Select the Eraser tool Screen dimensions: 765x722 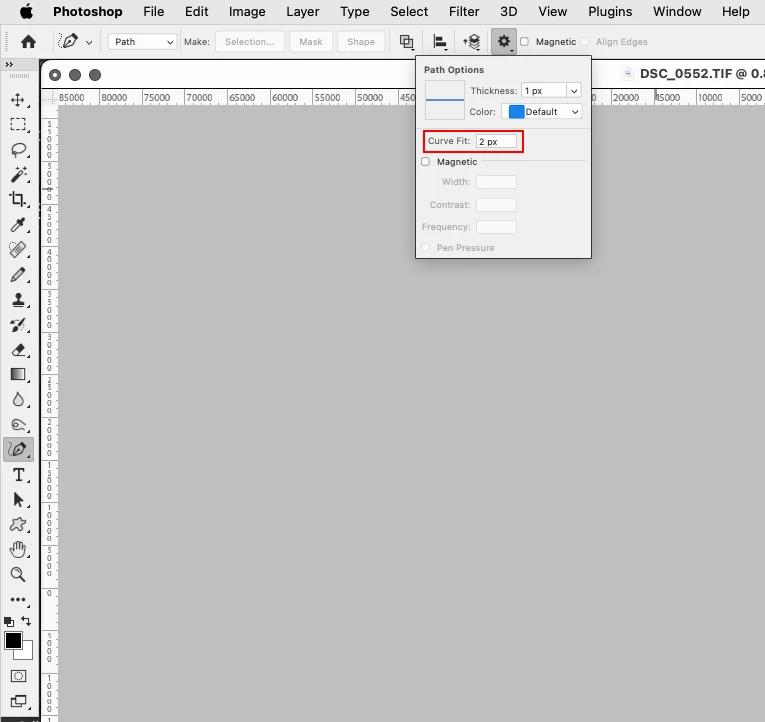tap(18, 350)
